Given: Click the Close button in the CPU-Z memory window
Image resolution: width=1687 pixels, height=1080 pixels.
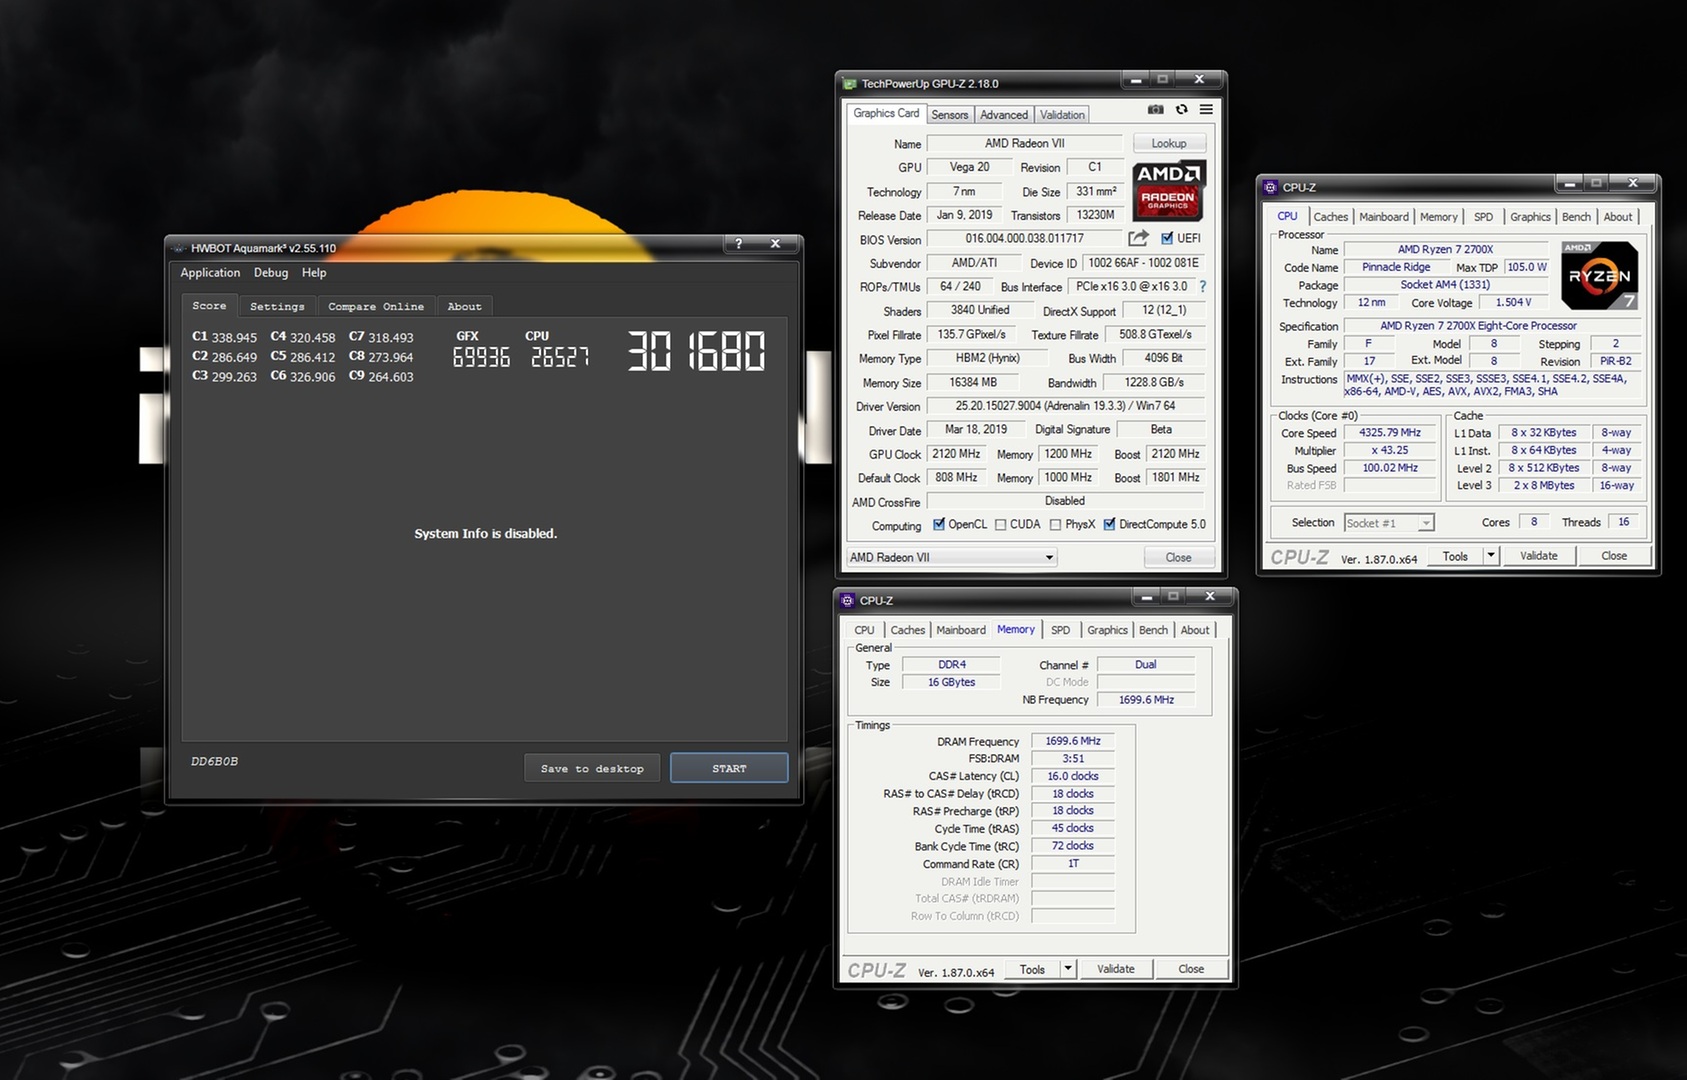Looking at the screenshot, I should coord(1191,969).
